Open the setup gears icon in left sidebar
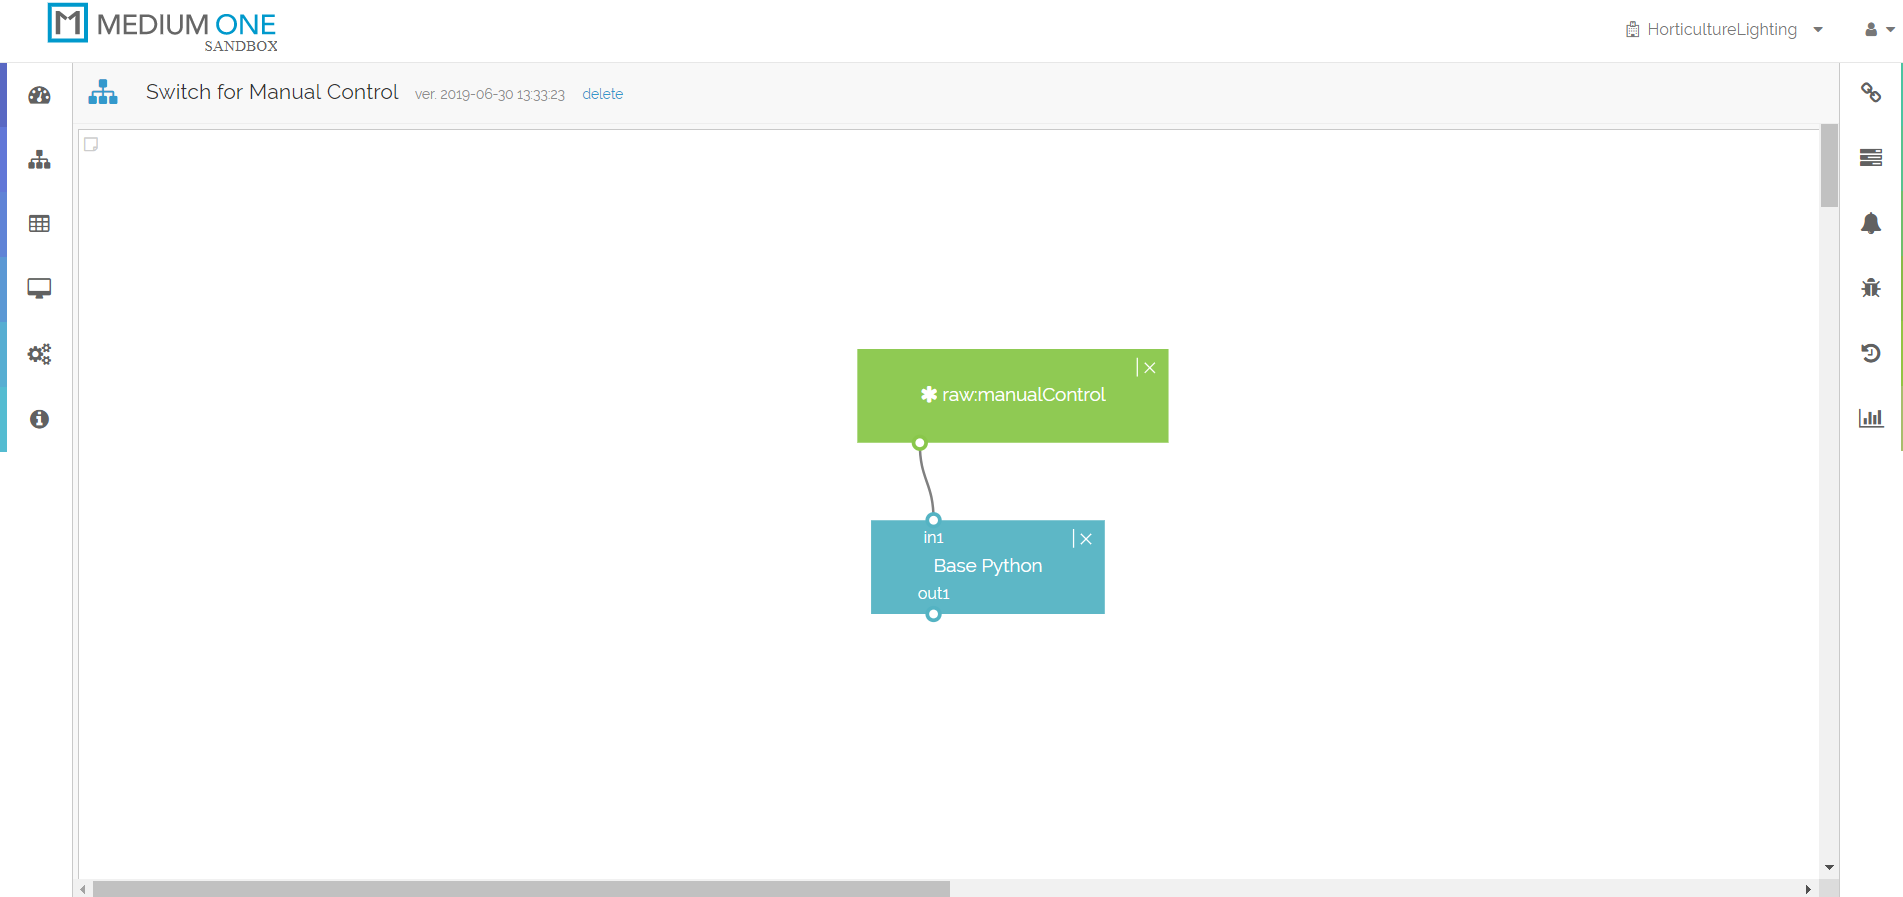The width and height of the screenshot is (1903, 897). 39,354
